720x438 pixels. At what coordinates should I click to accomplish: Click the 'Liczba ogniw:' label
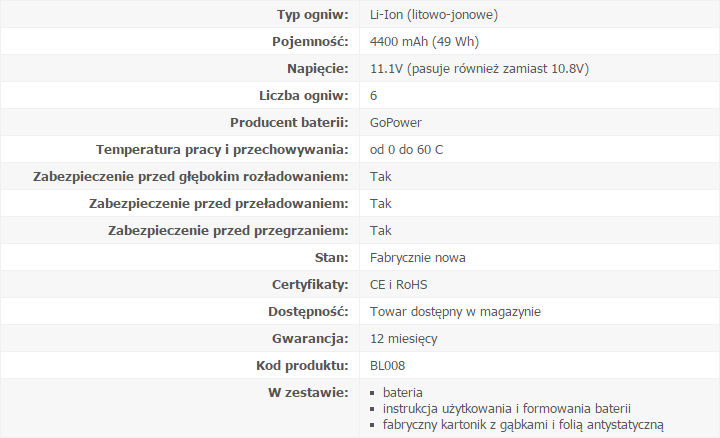[304, 95]
